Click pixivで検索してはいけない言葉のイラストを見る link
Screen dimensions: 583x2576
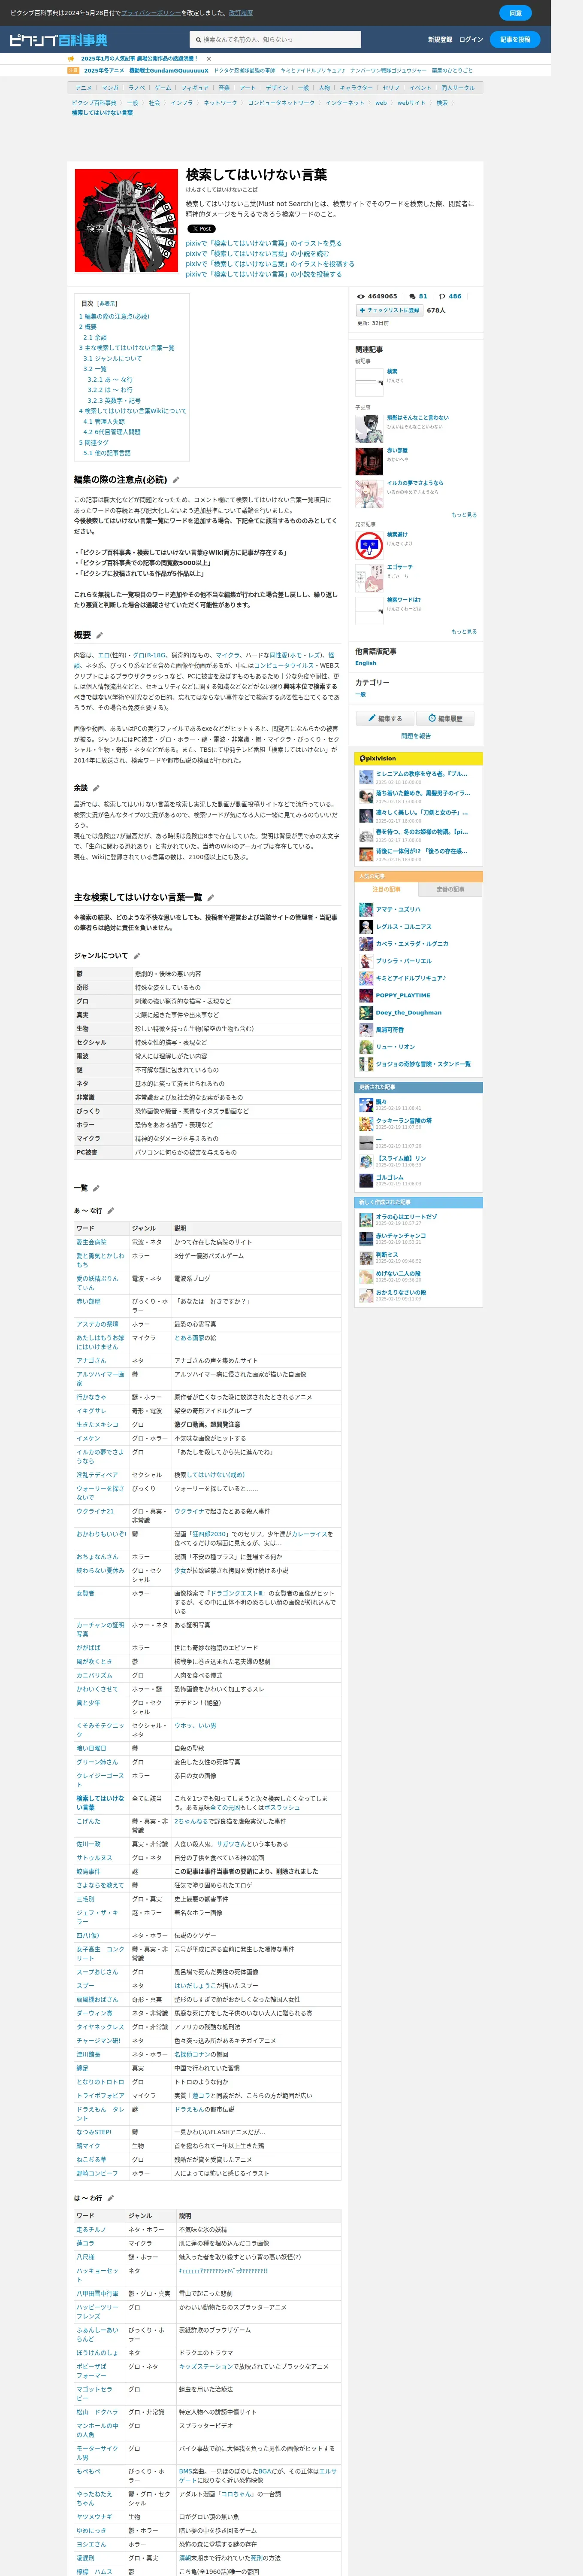click(263, 243)
